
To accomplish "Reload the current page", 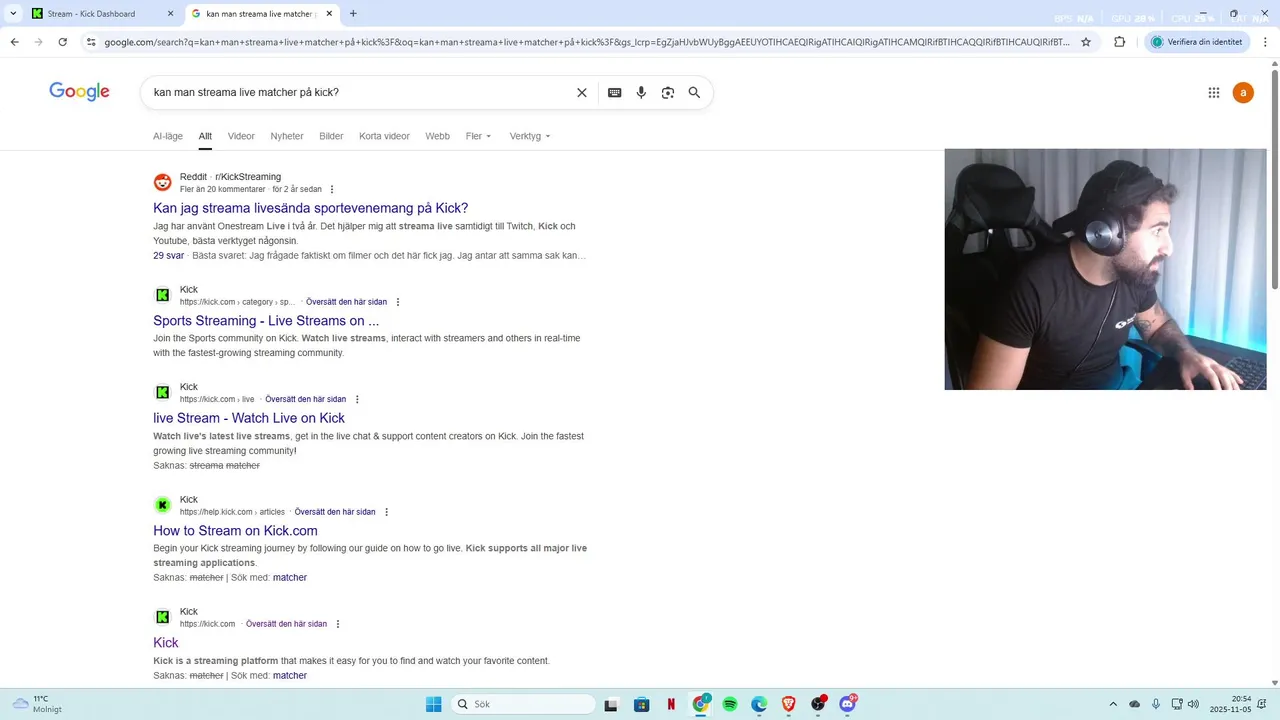I will point(62,42).
